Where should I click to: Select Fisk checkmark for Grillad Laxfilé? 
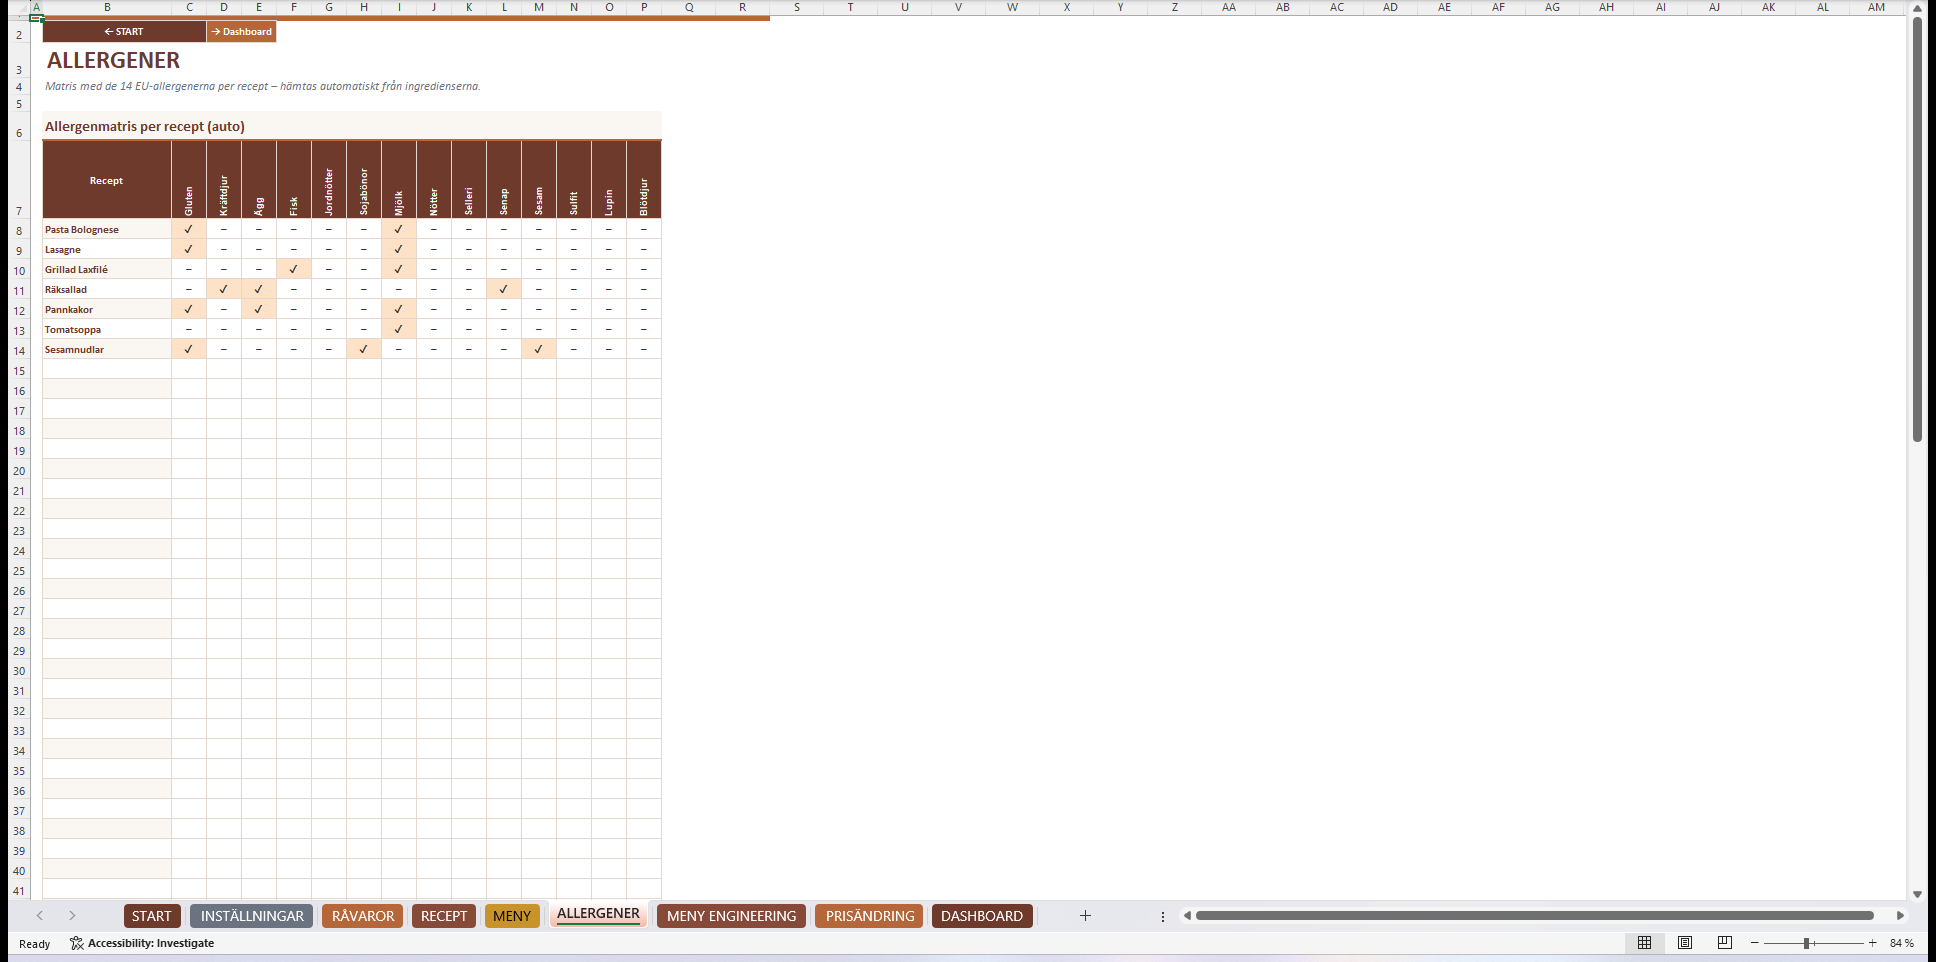294,269
